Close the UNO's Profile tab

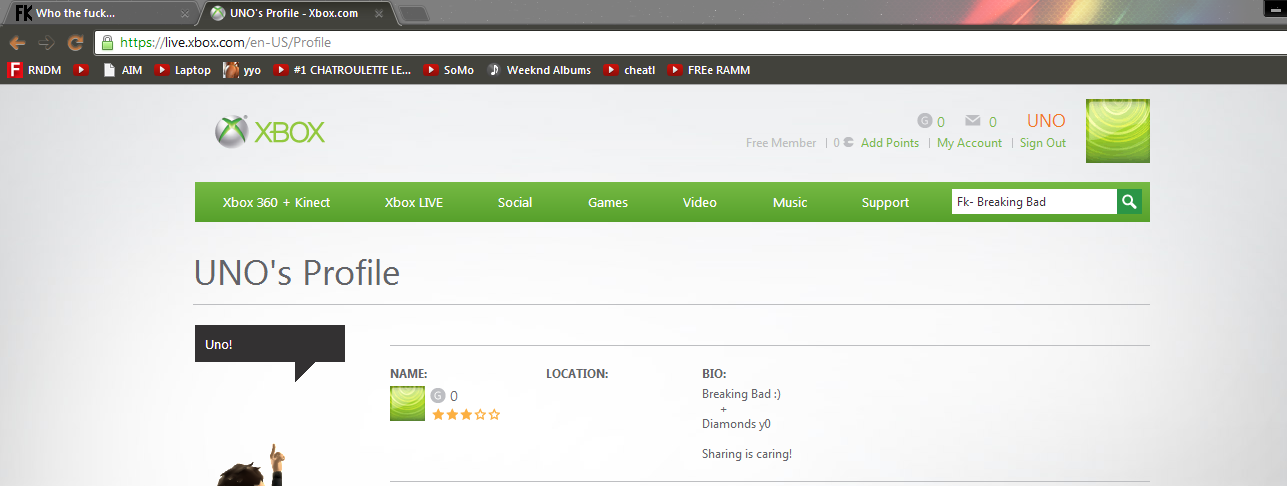(378, 14)
